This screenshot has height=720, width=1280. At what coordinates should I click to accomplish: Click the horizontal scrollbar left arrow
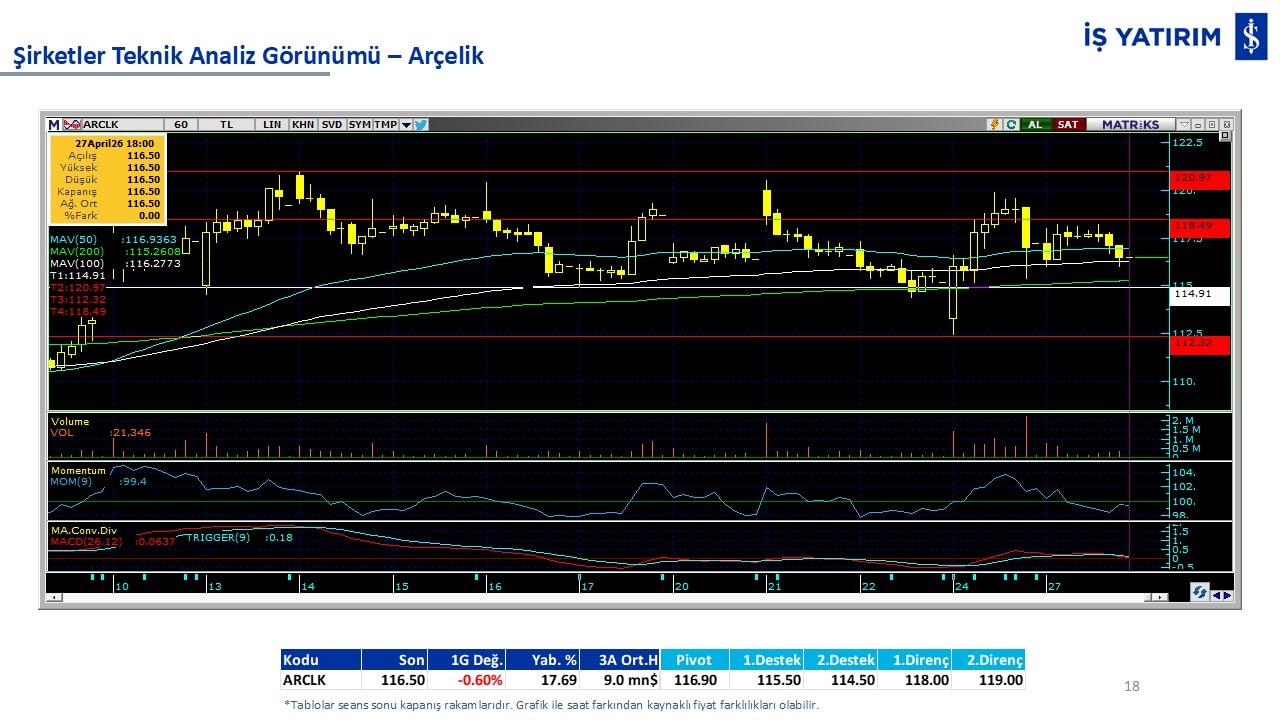(x=52, y=597)
